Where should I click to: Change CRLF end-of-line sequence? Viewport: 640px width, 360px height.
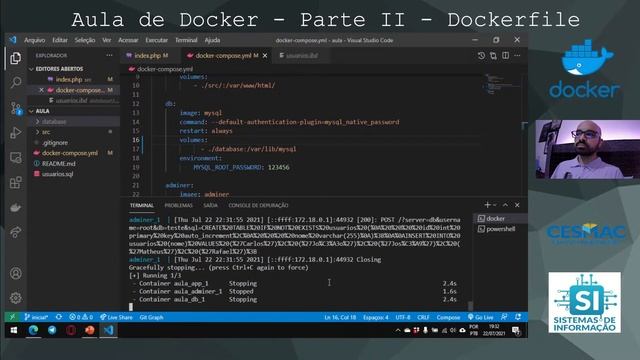(423, 317)
